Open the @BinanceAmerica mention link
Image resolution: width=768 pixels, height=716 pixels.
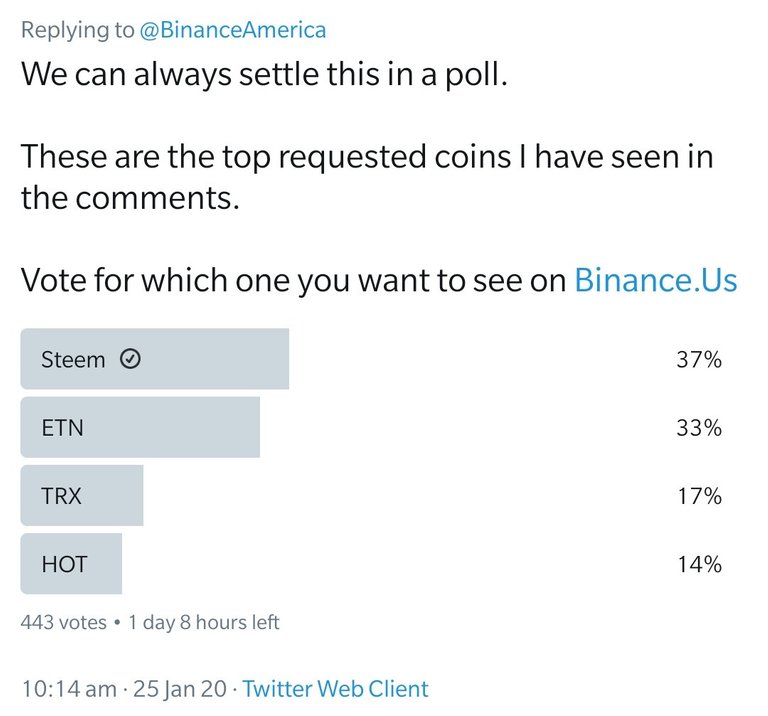point(233,30)
